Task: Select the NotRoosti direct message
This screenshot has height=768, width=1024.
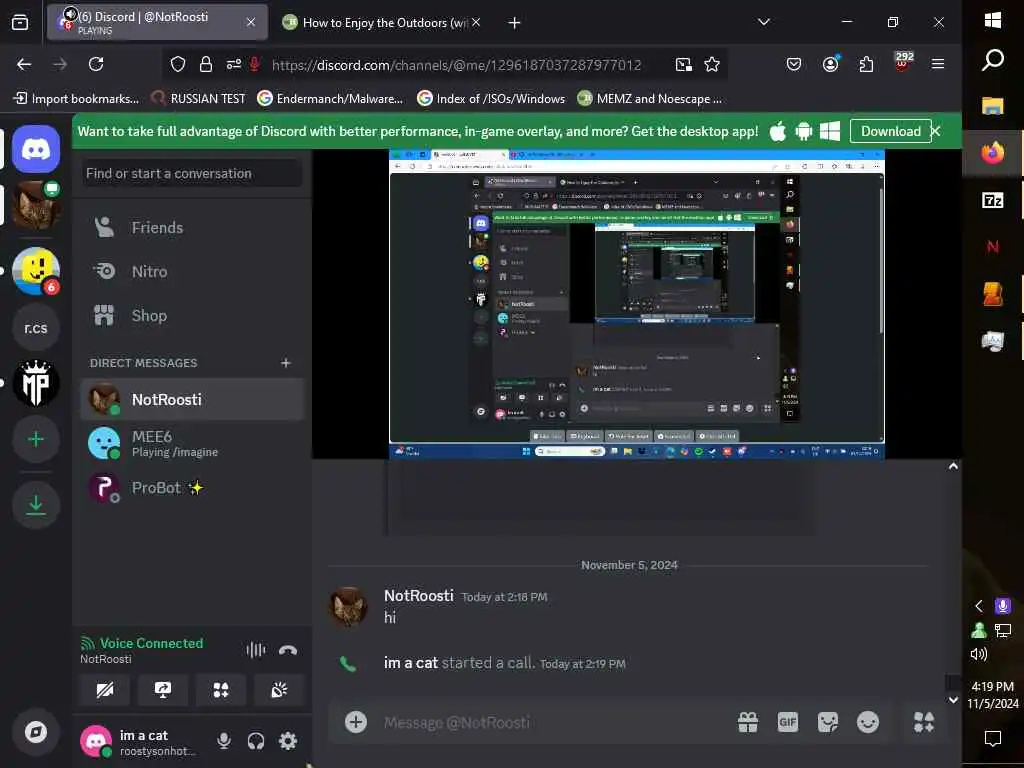Action: 192,399
